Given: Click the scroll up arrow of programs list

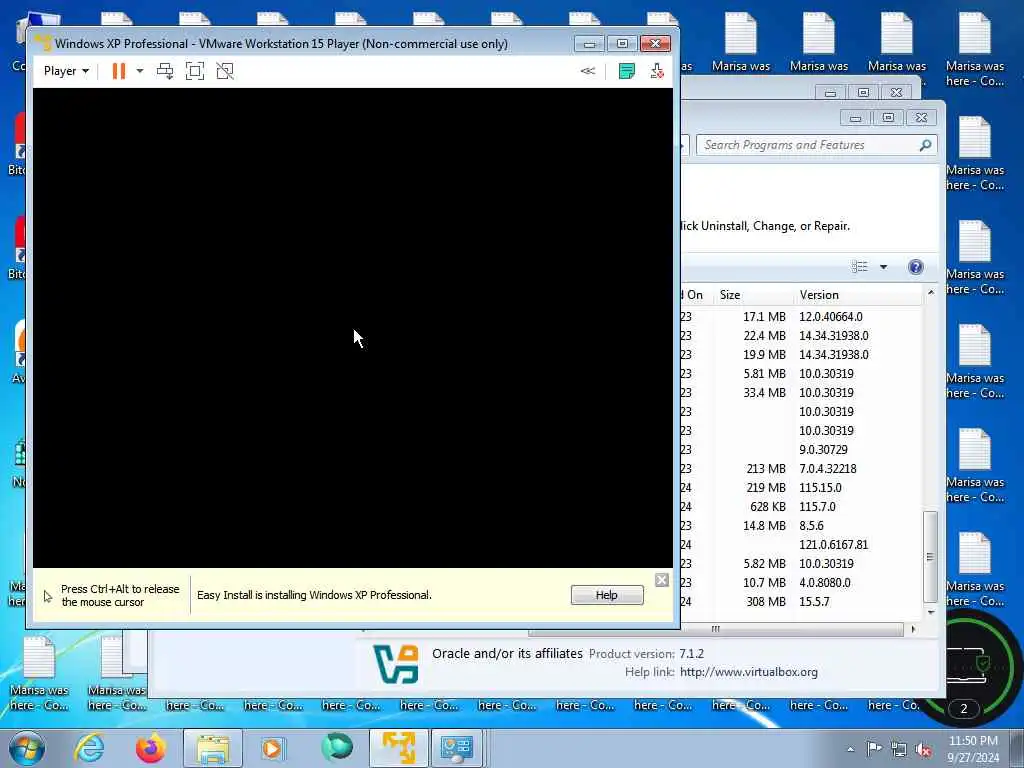Looking at the screenshot, I should [x=931, y=293].
